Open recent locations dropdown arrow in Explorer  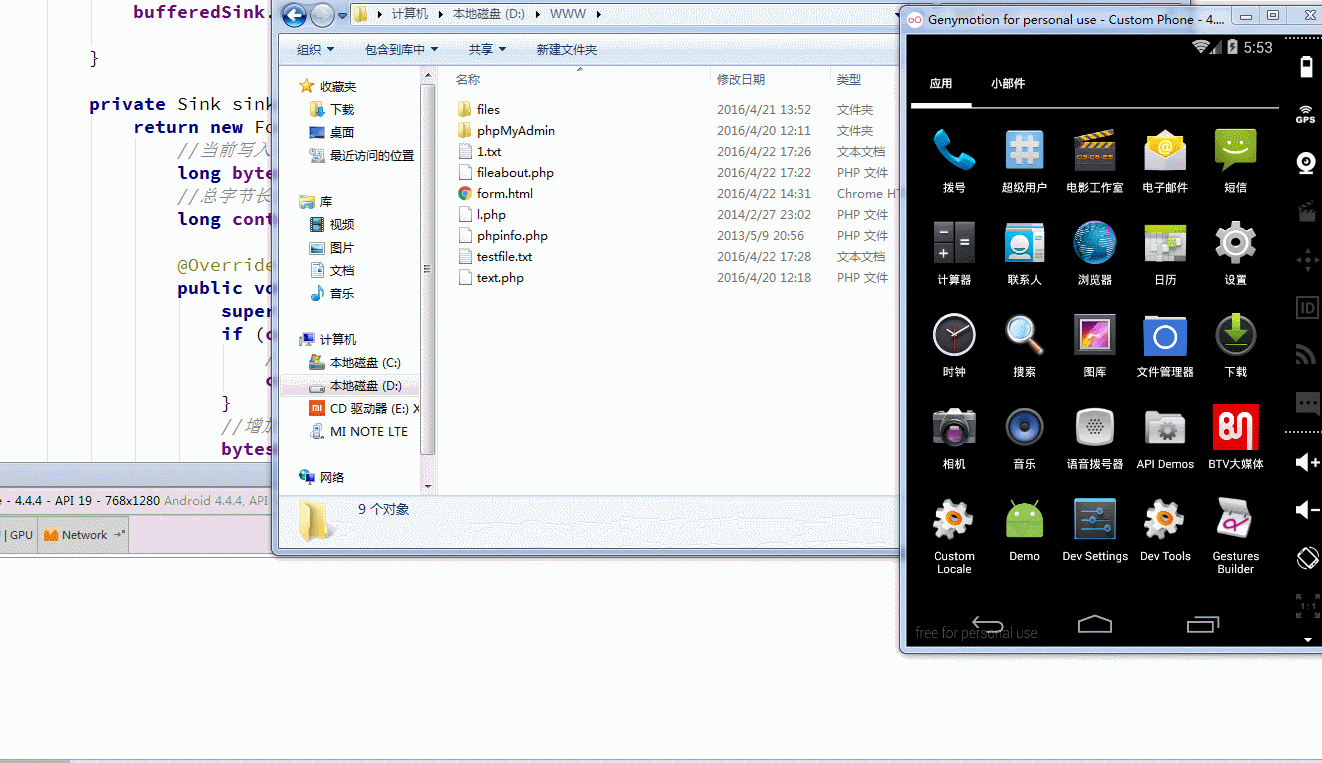[x=342, y=15]
